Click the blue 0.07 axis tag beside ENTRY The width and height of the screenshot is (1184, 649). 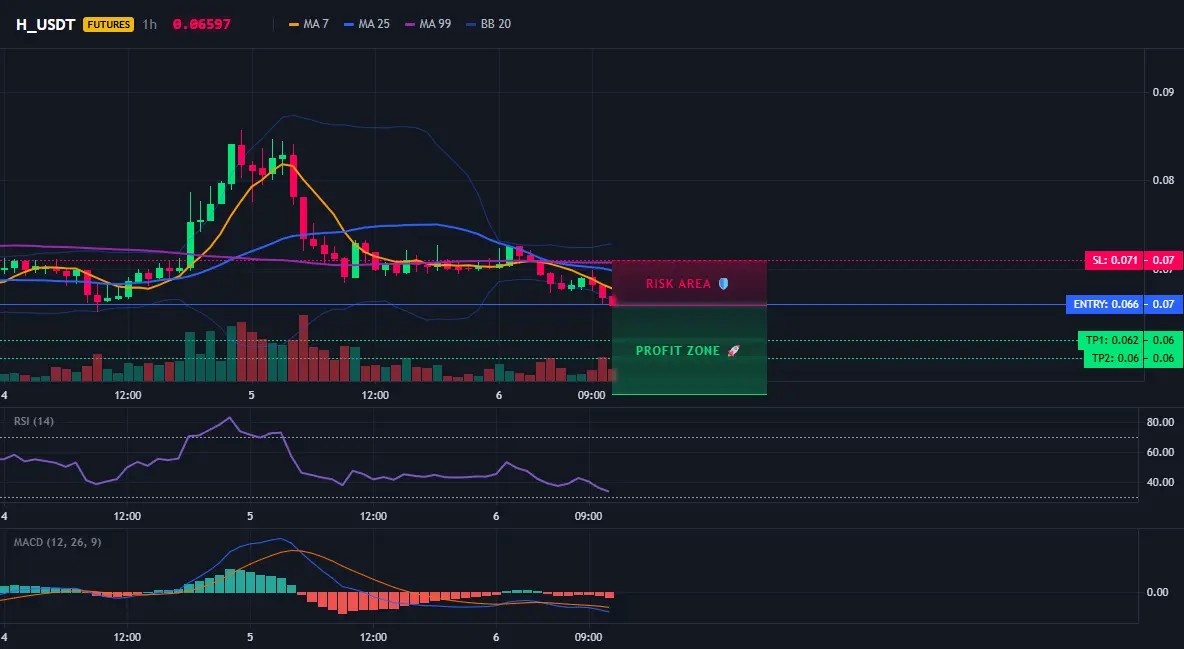1163,304
